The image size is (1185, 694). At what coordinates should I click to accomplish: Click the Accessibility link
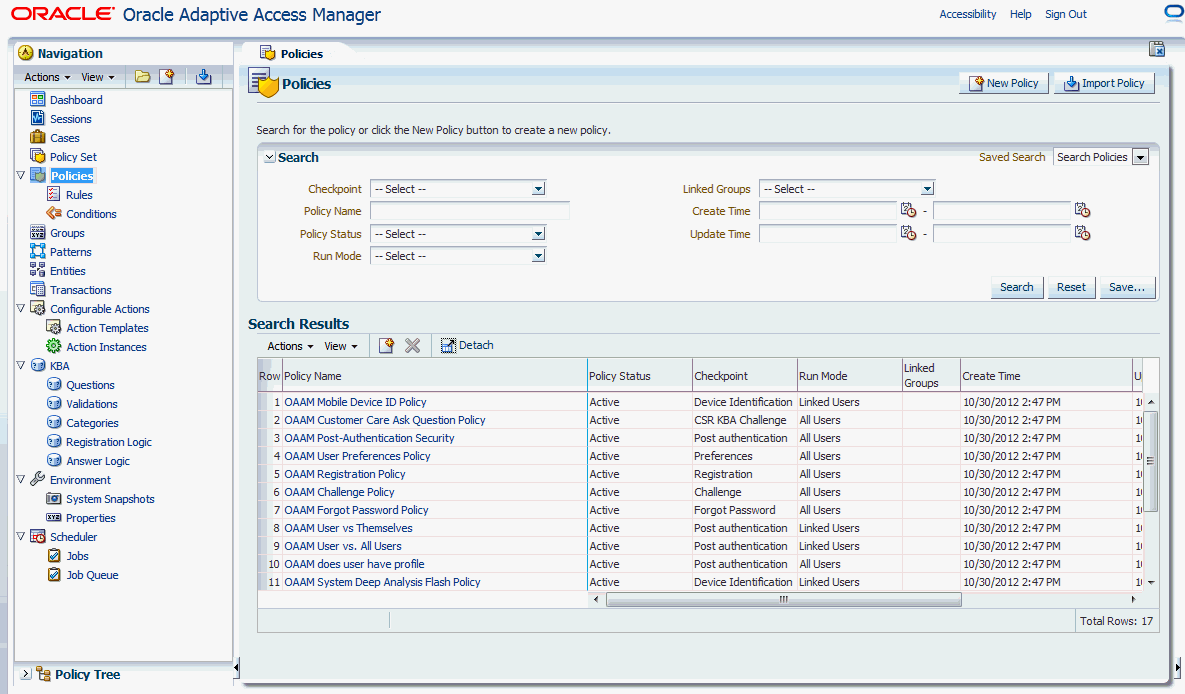[x=967, y=14]
